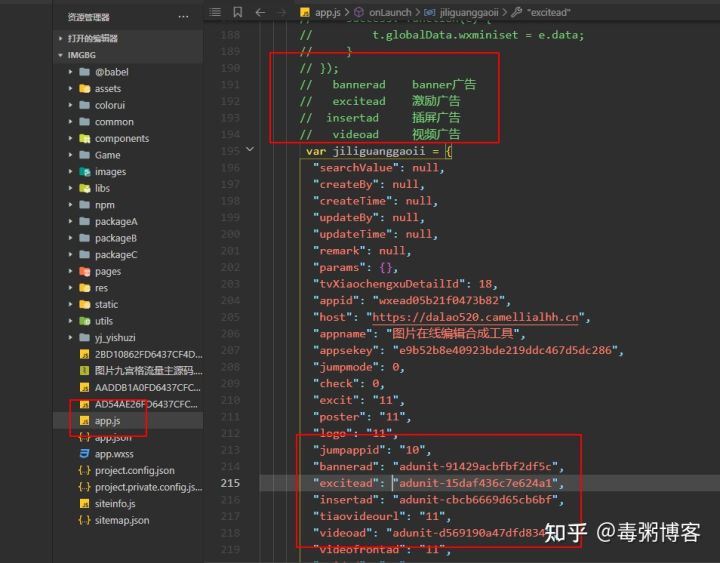Expand the assets folder arrow
This screenshot has height=563, width=720.
coord(70,88)
